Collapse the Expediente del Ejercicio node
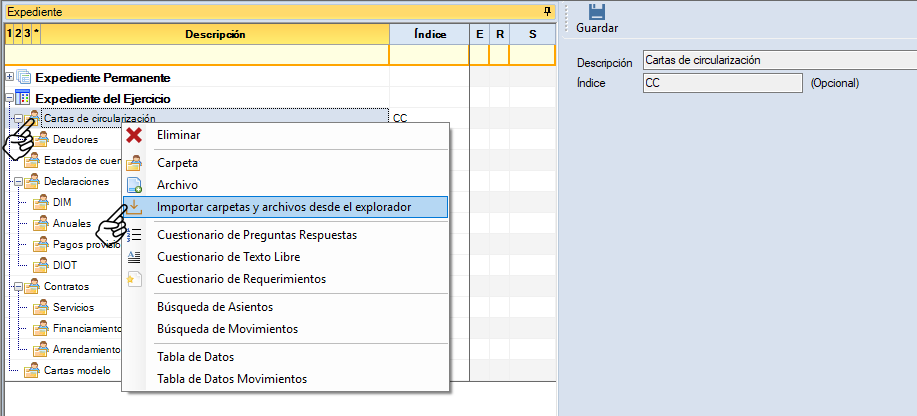917x416 pixels. 10,98
